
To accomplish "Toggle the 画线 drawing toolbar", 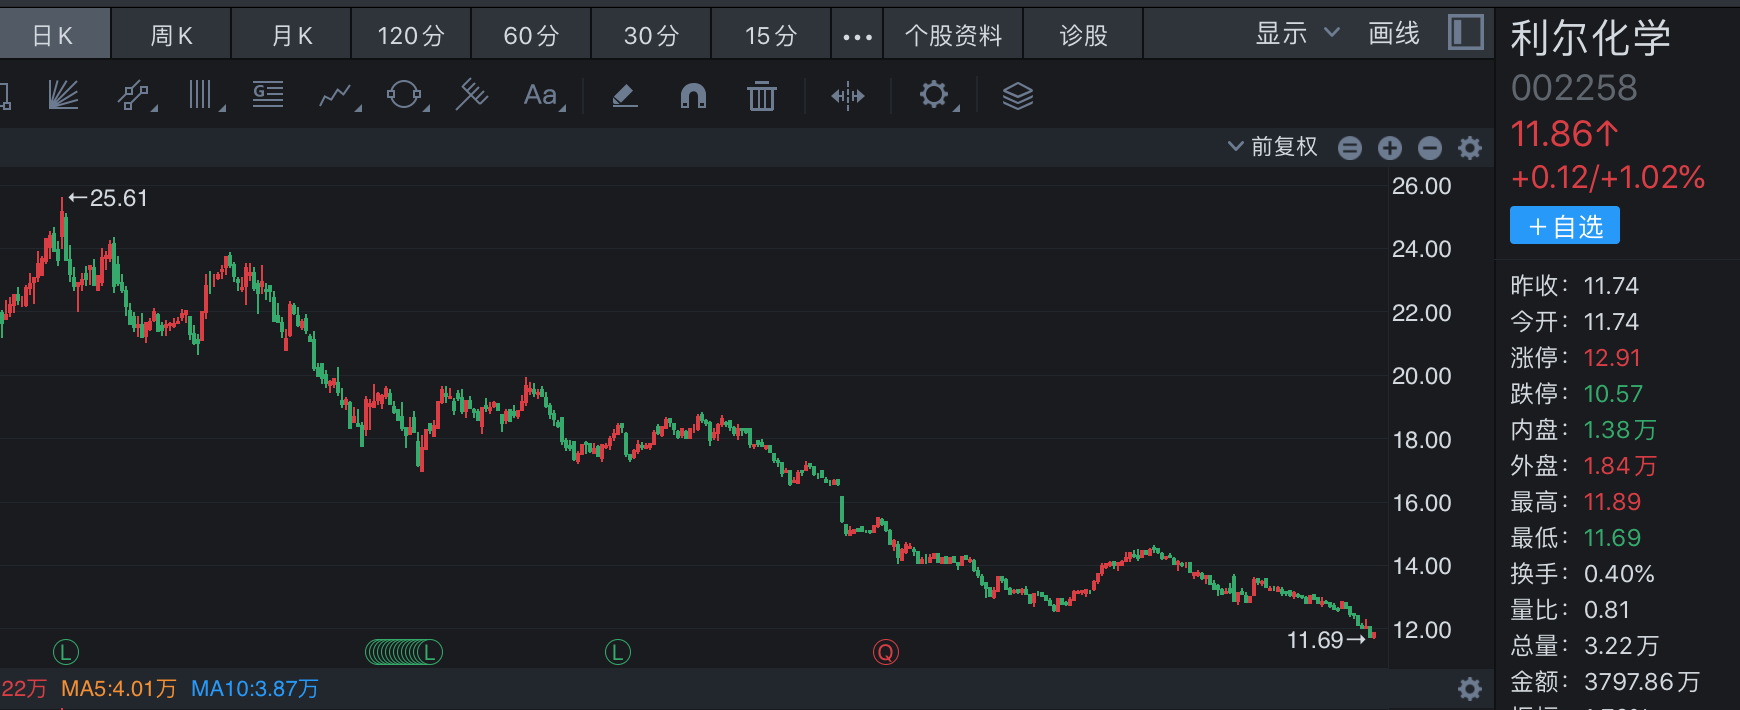I will point(1394,34).
